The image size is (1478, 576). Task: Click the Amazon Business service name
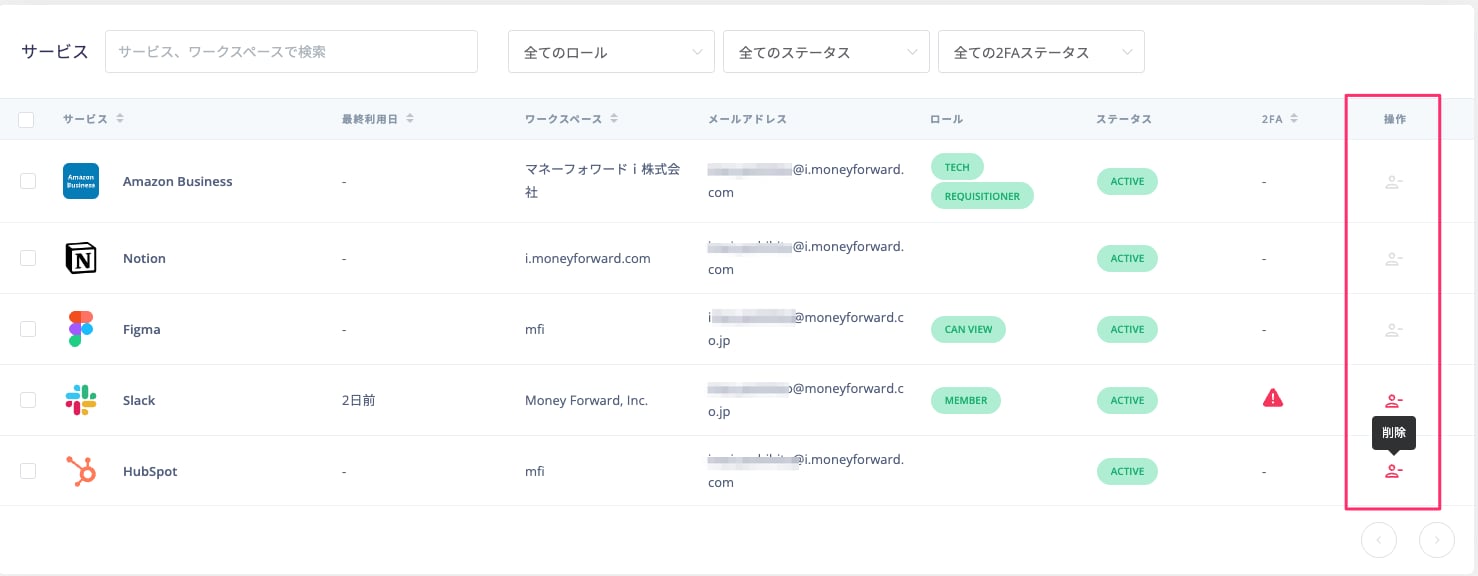177,182
